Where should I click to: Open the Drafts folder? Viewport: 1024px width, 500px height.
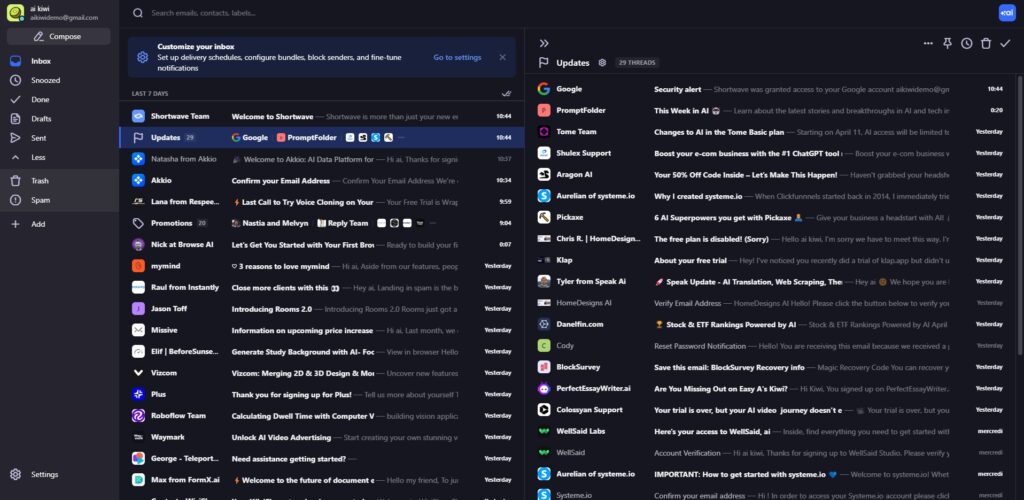pos(40,119)
